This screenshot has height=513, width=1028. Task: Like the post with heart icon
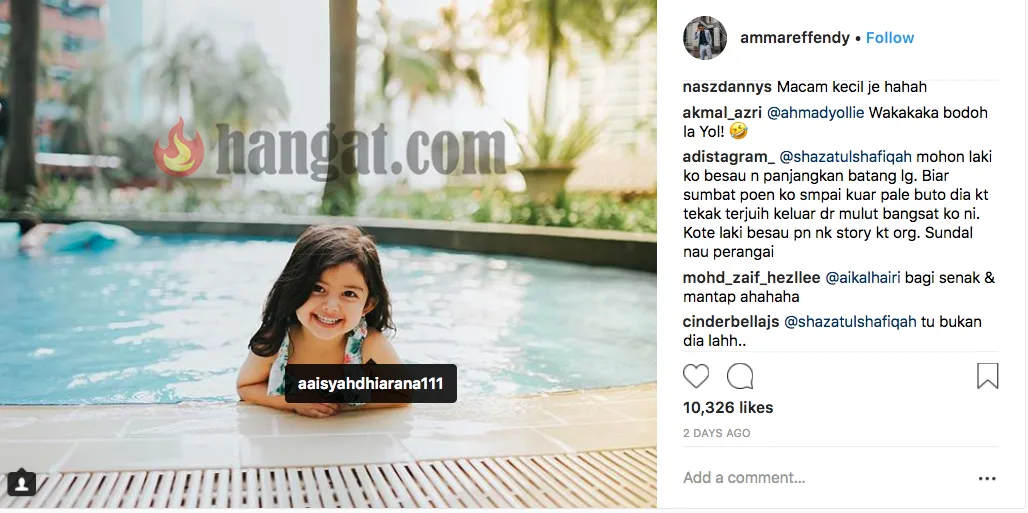click(696, 377)
